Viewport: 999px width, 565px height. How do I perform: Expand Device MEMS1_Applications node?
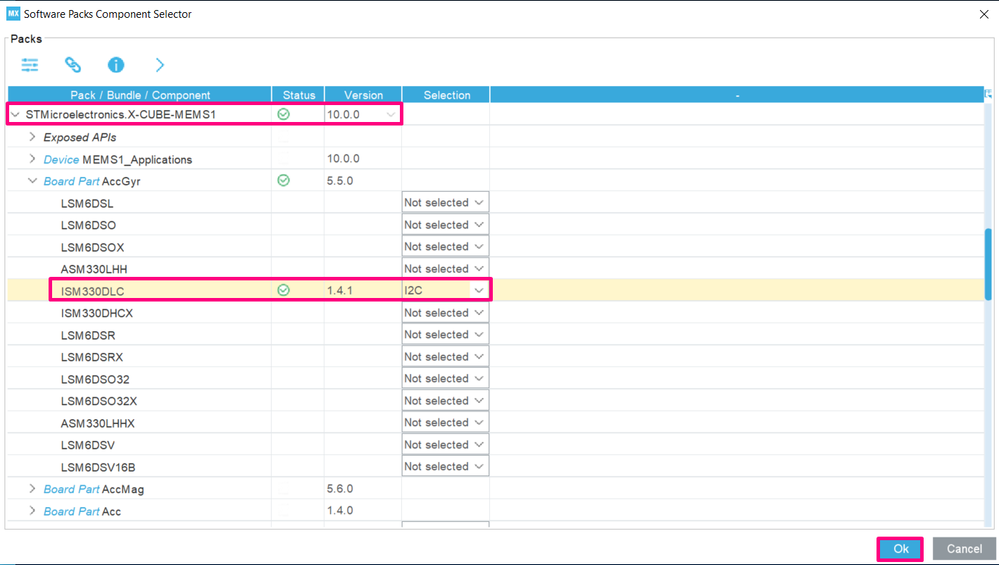pyautogui.click(x=32, y=159)
